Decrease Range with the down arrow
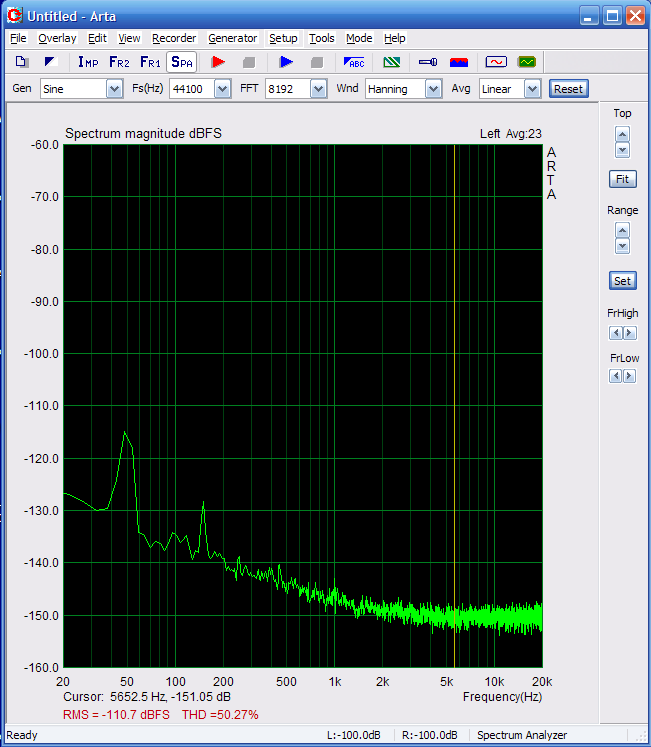Viewport: 651px width, 747px height. [622, 246]
